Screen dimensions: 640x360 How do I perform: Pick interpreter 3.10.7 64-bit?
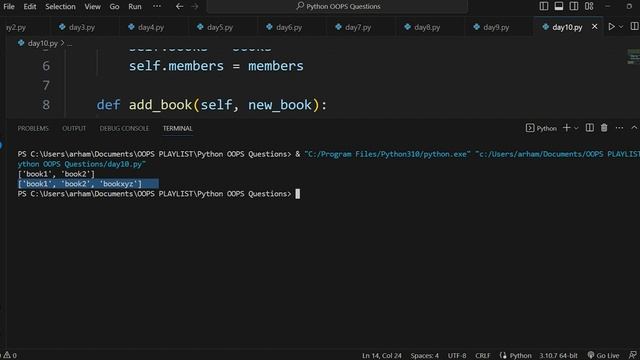pos(558,356)
